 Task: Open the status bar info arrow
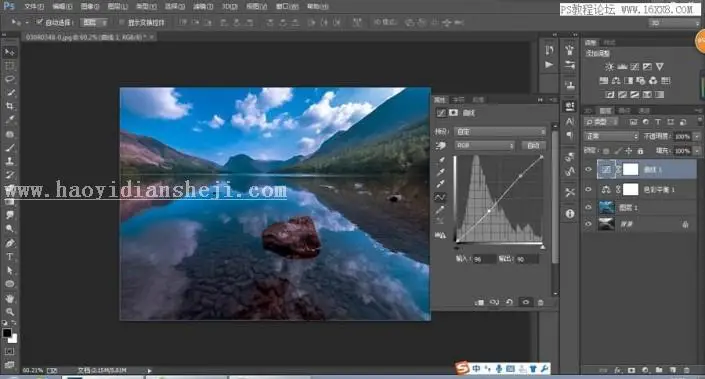pyautogui.click(x=150, y=370)
